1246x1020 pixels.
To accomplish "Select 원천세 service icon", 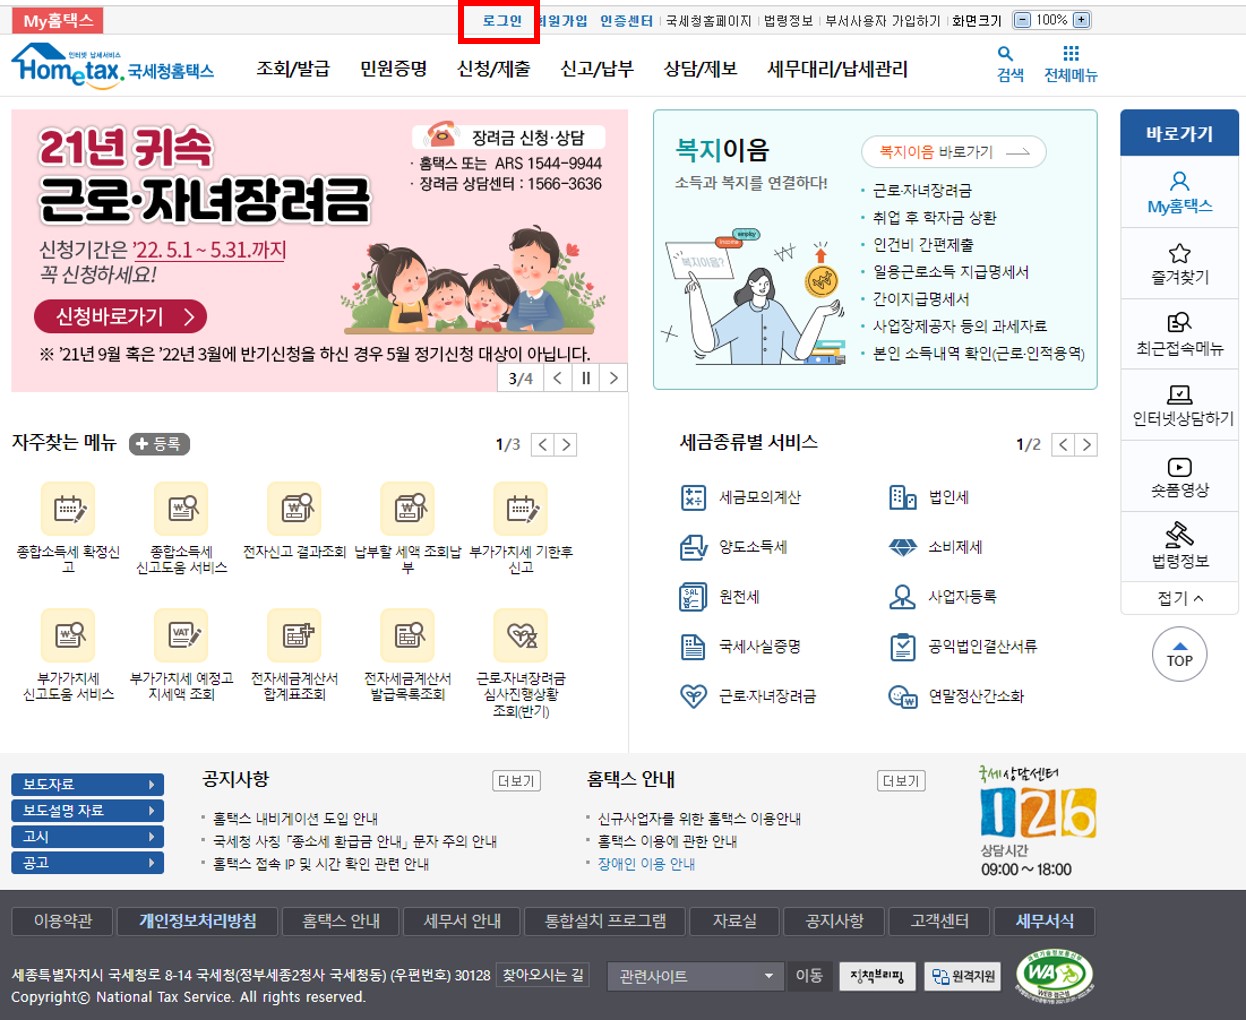I will pyautogui.click(x=693, y=597).
